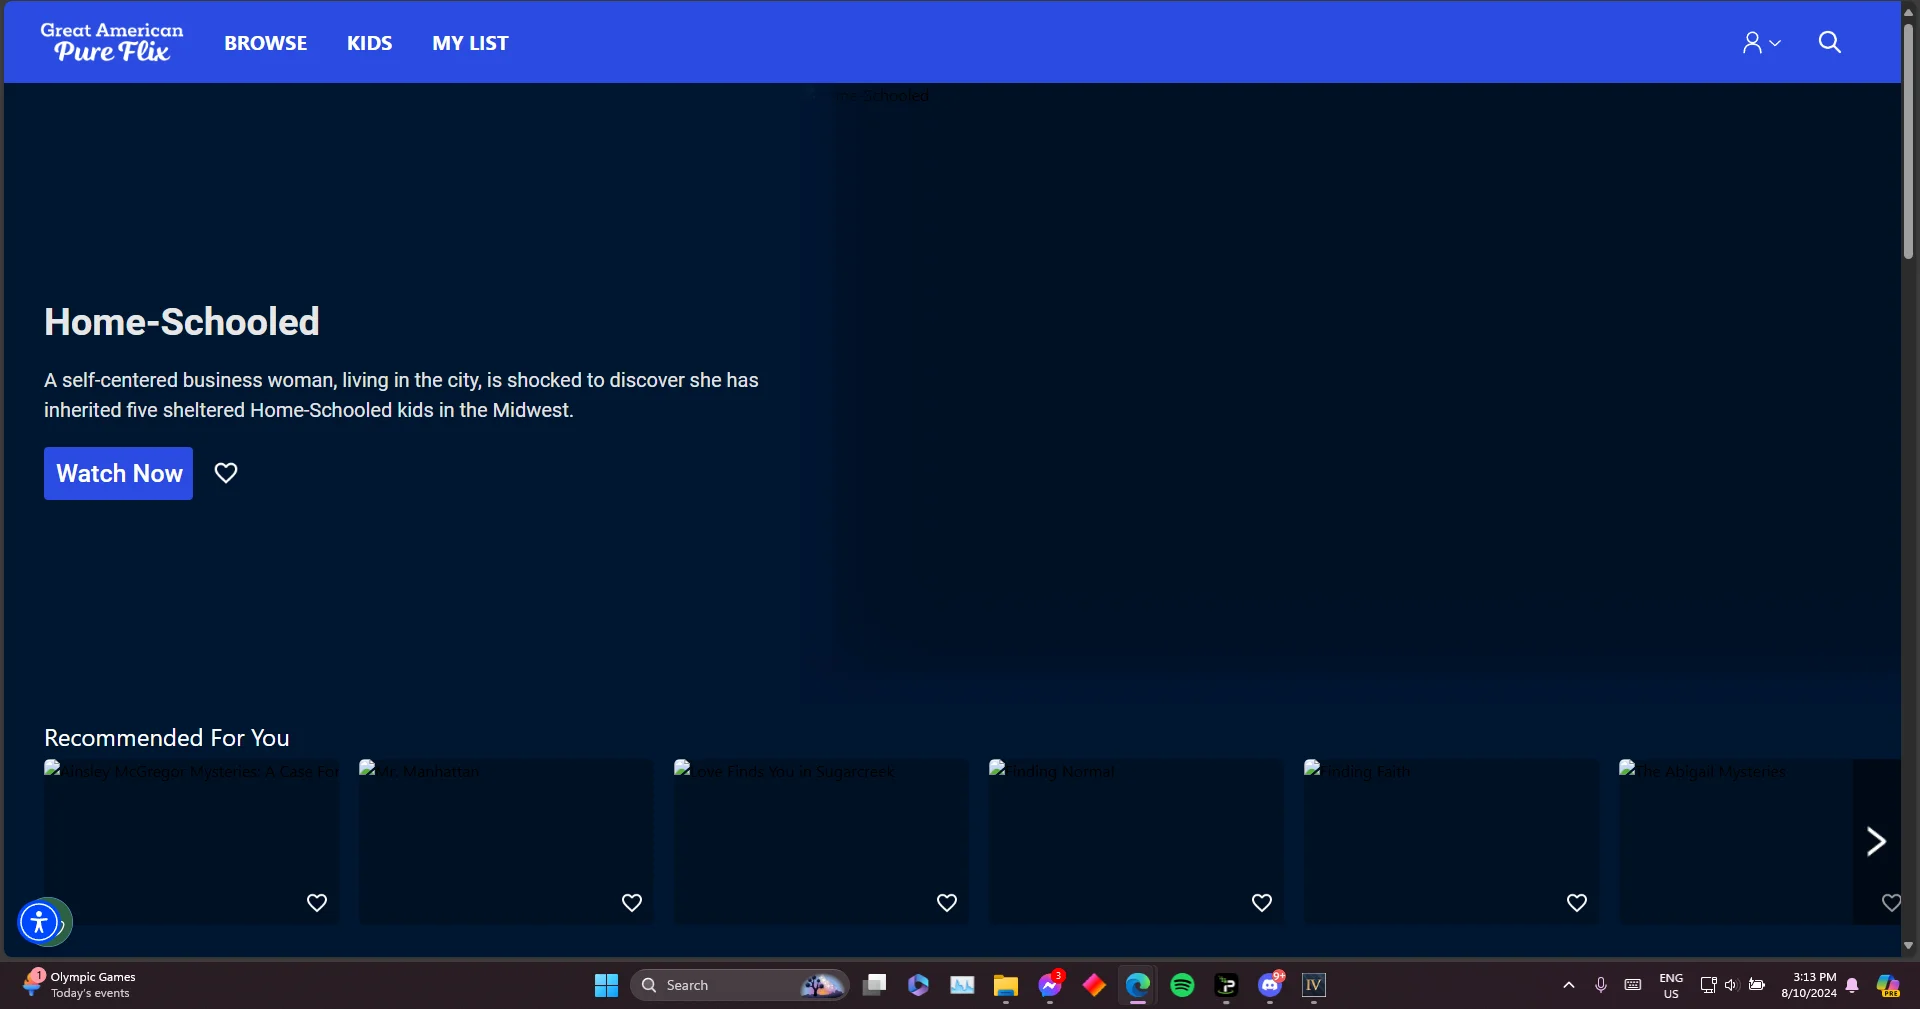Switch to Microsoft Edge on taskbar
The image size is (1920, 1009).
pos(1138,985)
